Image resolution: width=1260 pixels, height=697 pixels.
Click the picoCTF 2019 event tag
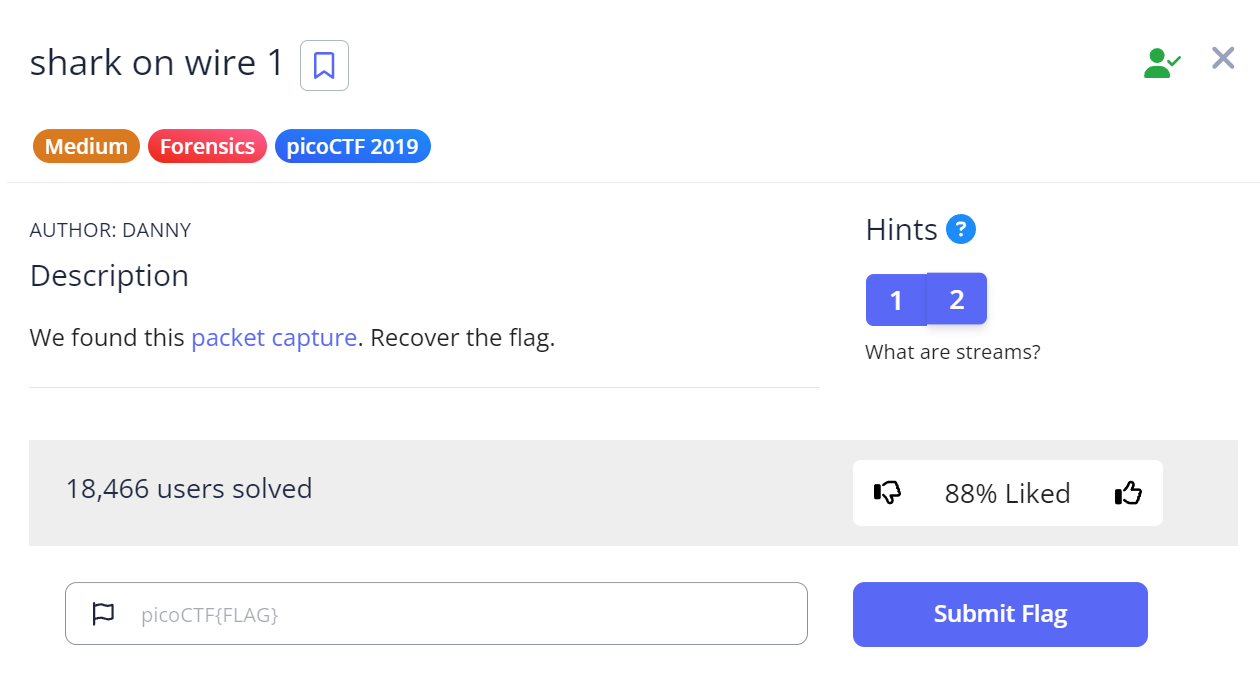352,147
